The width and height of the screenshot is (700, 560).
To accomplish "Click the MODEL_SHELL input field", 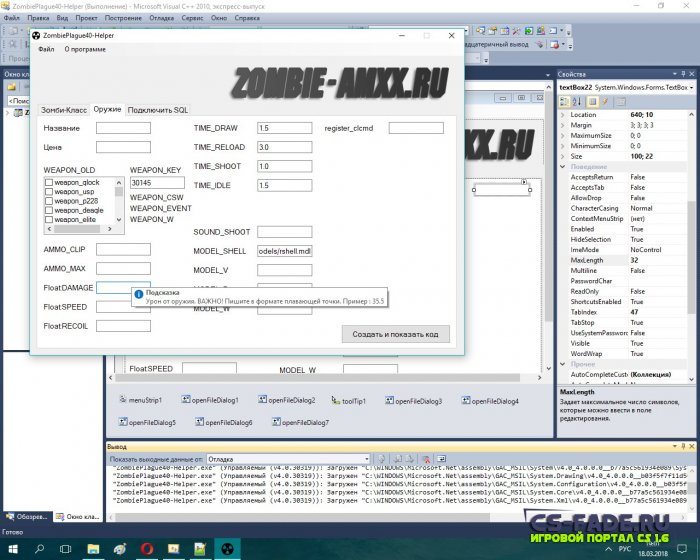I will point(284,251).
